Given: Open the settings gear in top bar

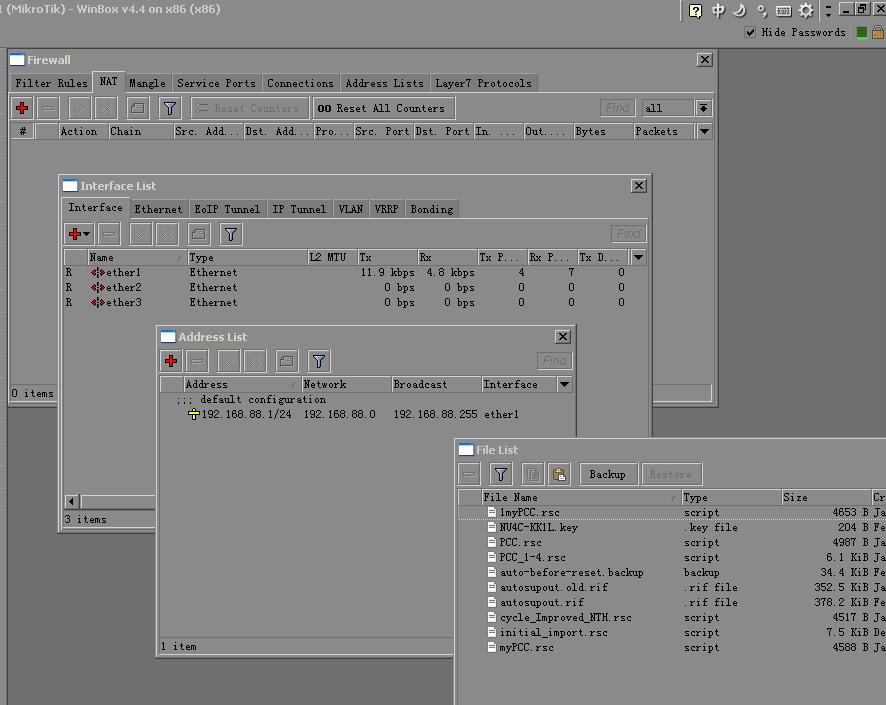Looking at the screenshot, I should 806,11.
